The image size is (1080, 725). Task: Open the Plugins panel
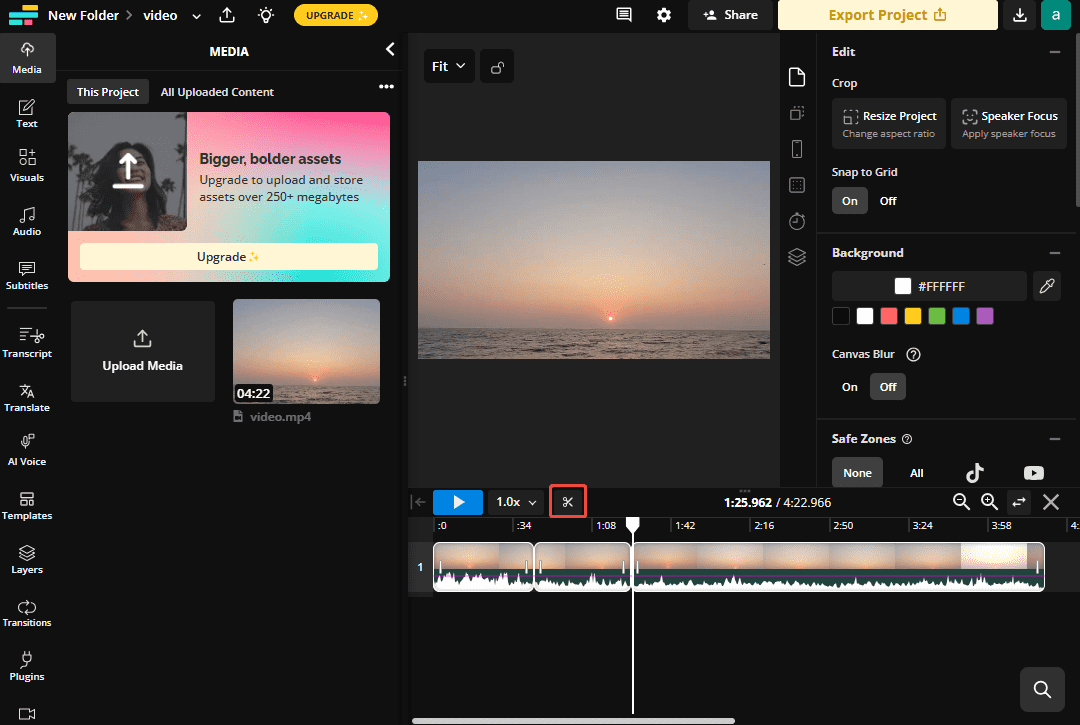tap(27, 666)
